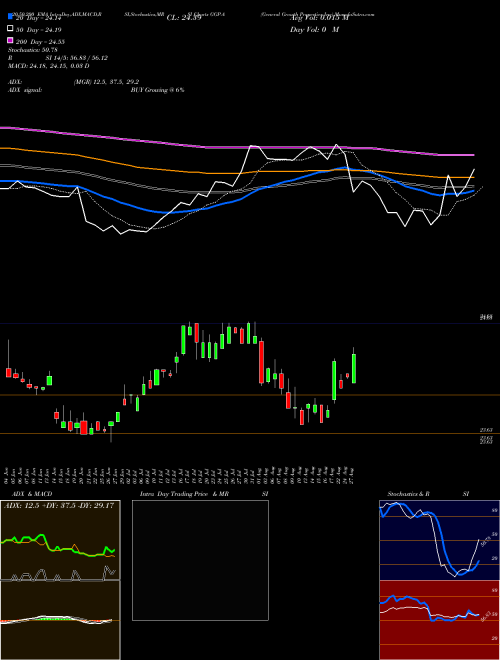
Task: Click the '20 Day - 24.14' legend text
Action: [x=39, y=18]
